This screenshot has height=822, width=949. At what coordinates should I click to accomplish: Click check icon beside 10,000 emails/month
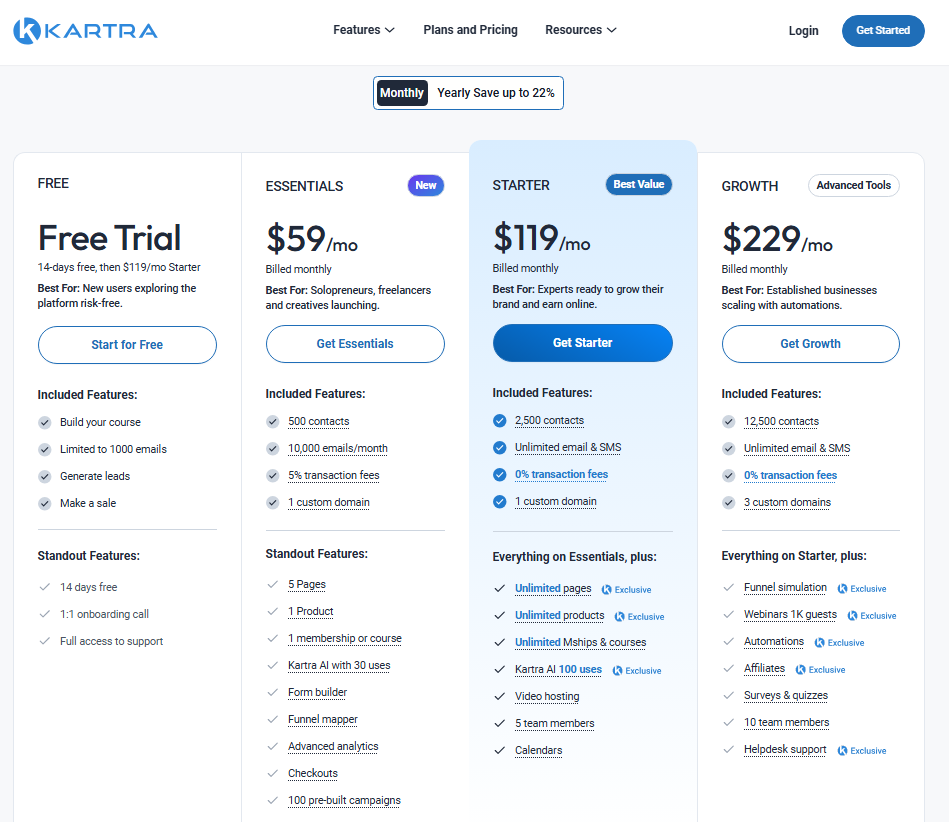click(x=273, y=449)
